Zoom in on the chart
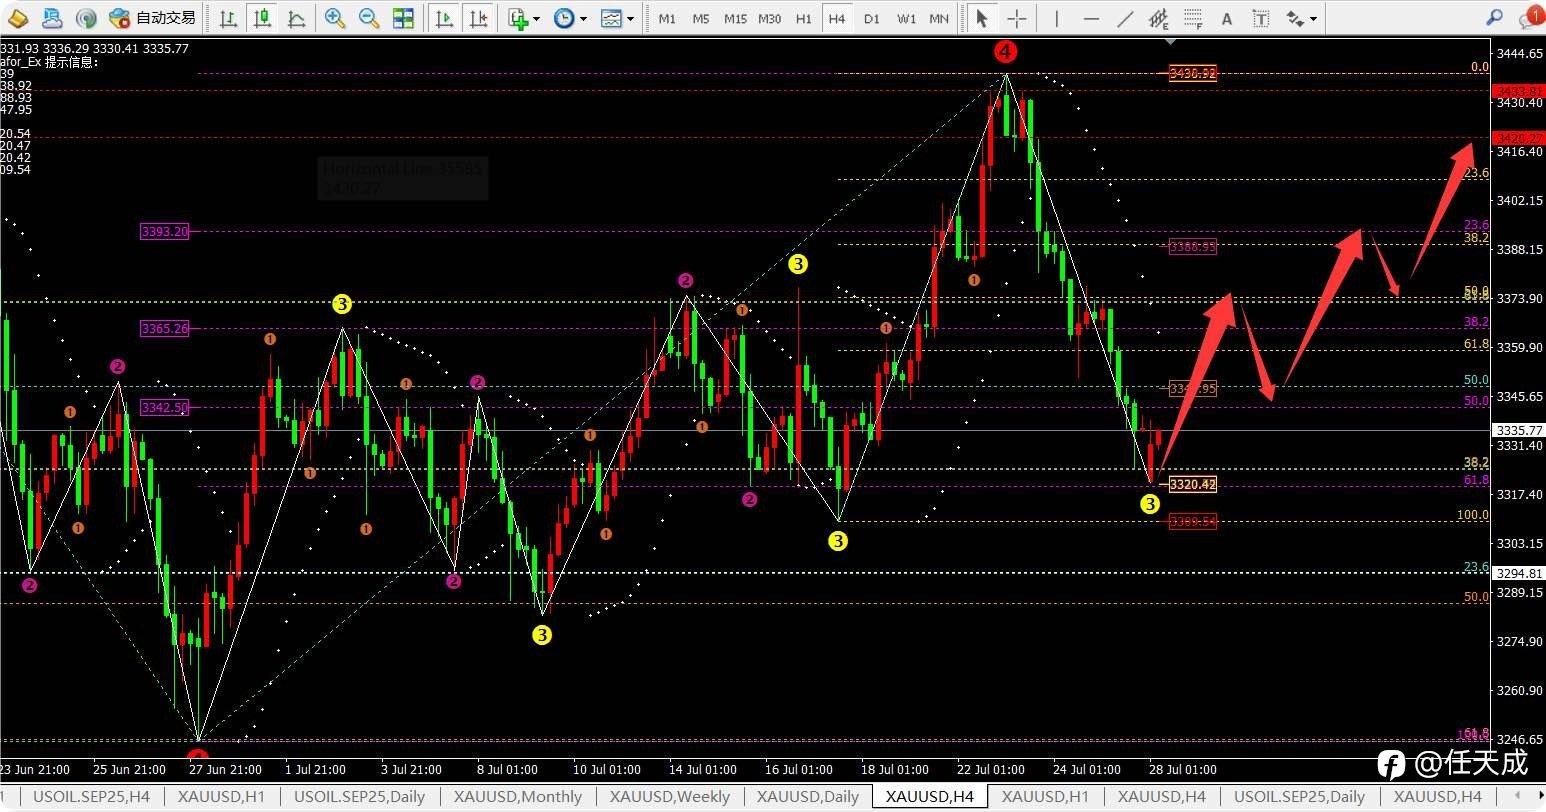Viewport: 1546px width, 812px height. pos(335,18)
